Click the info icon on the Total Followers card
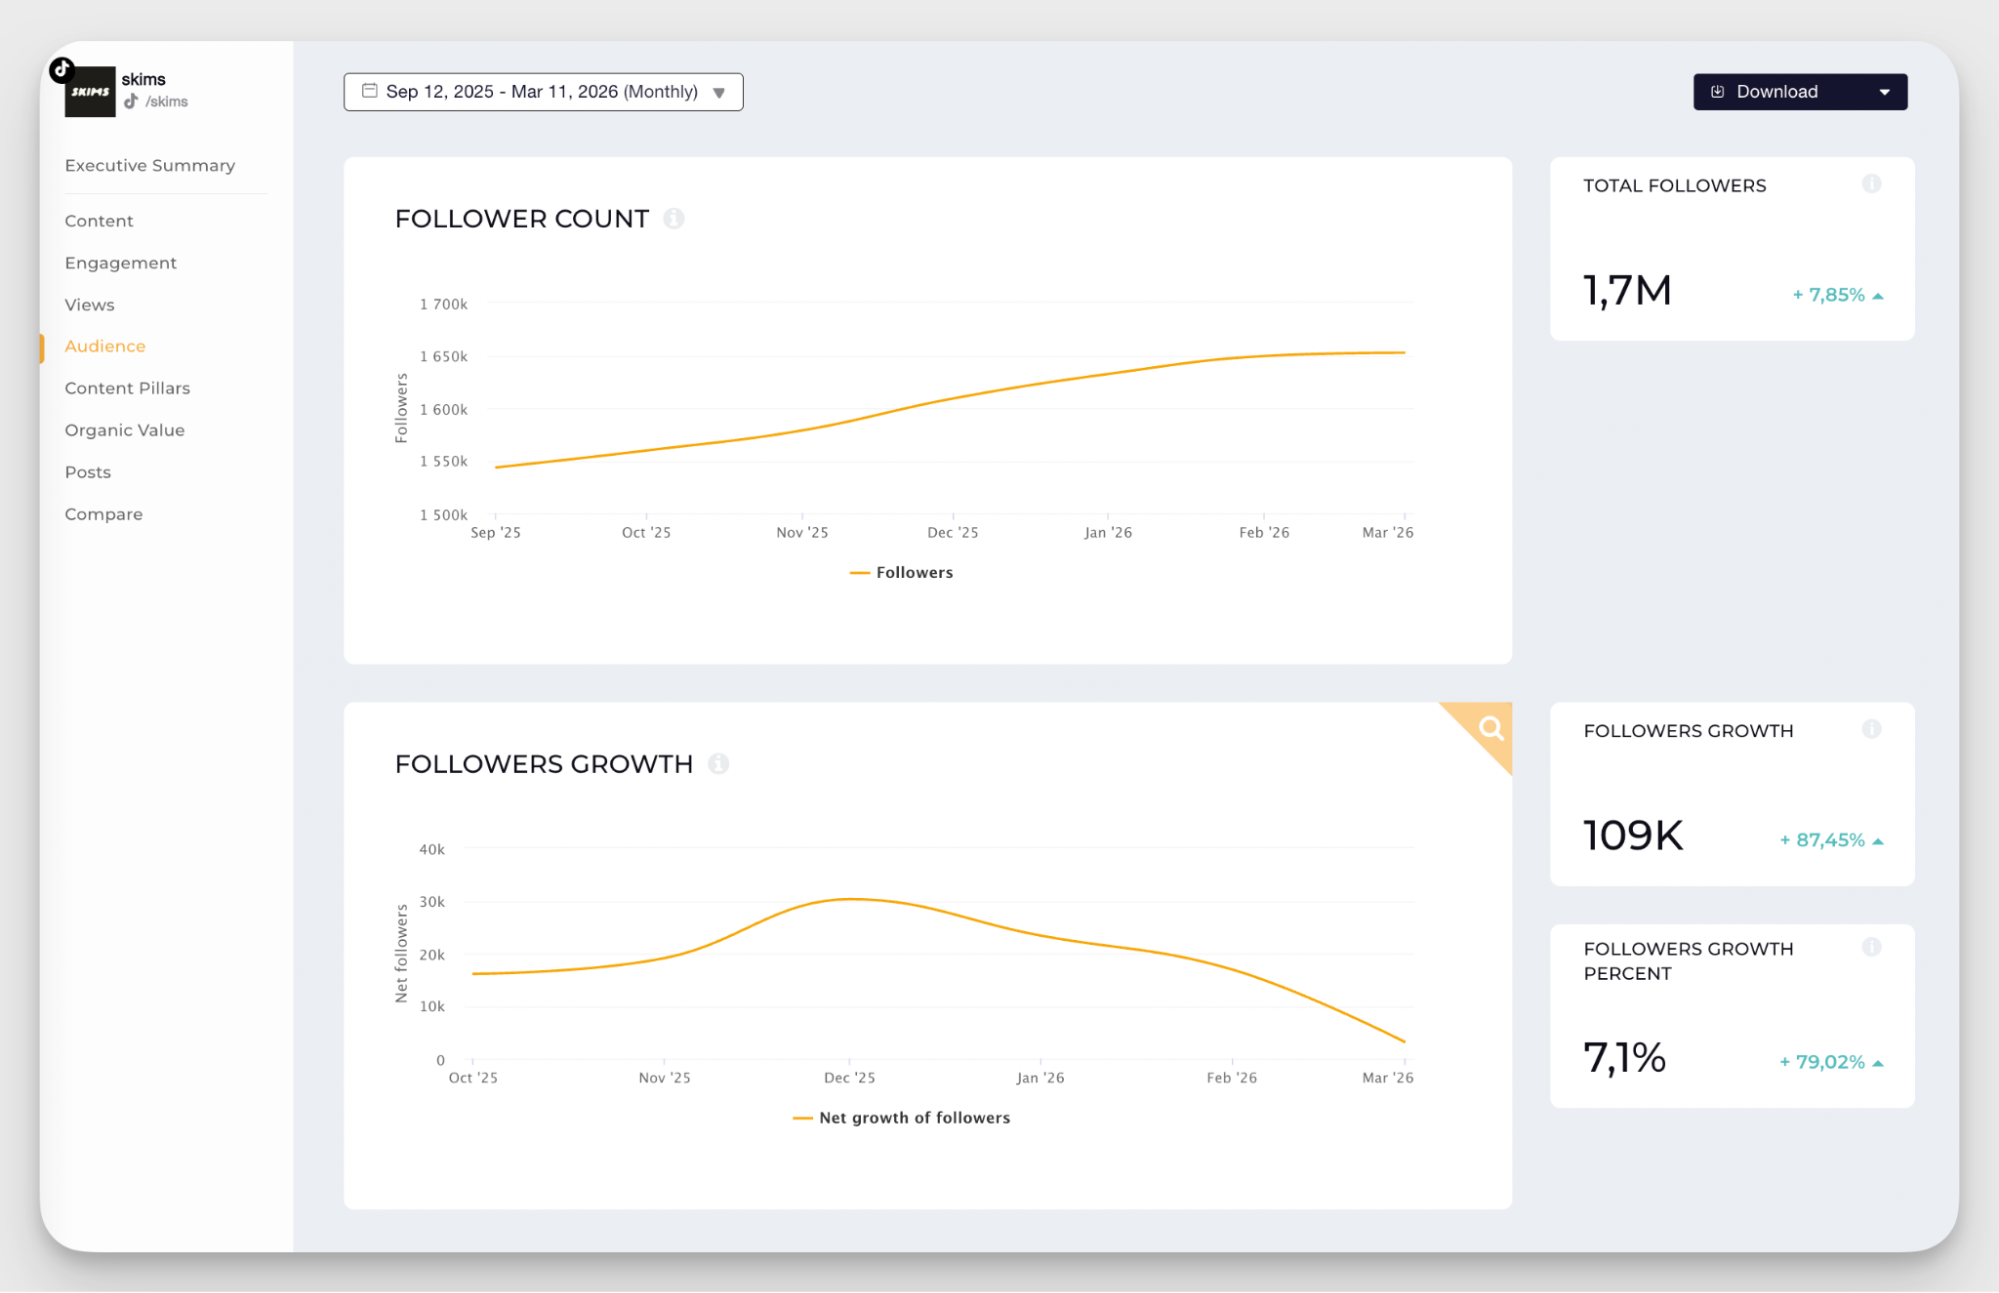The image size is (1999, 1293). click(1872, 184)
